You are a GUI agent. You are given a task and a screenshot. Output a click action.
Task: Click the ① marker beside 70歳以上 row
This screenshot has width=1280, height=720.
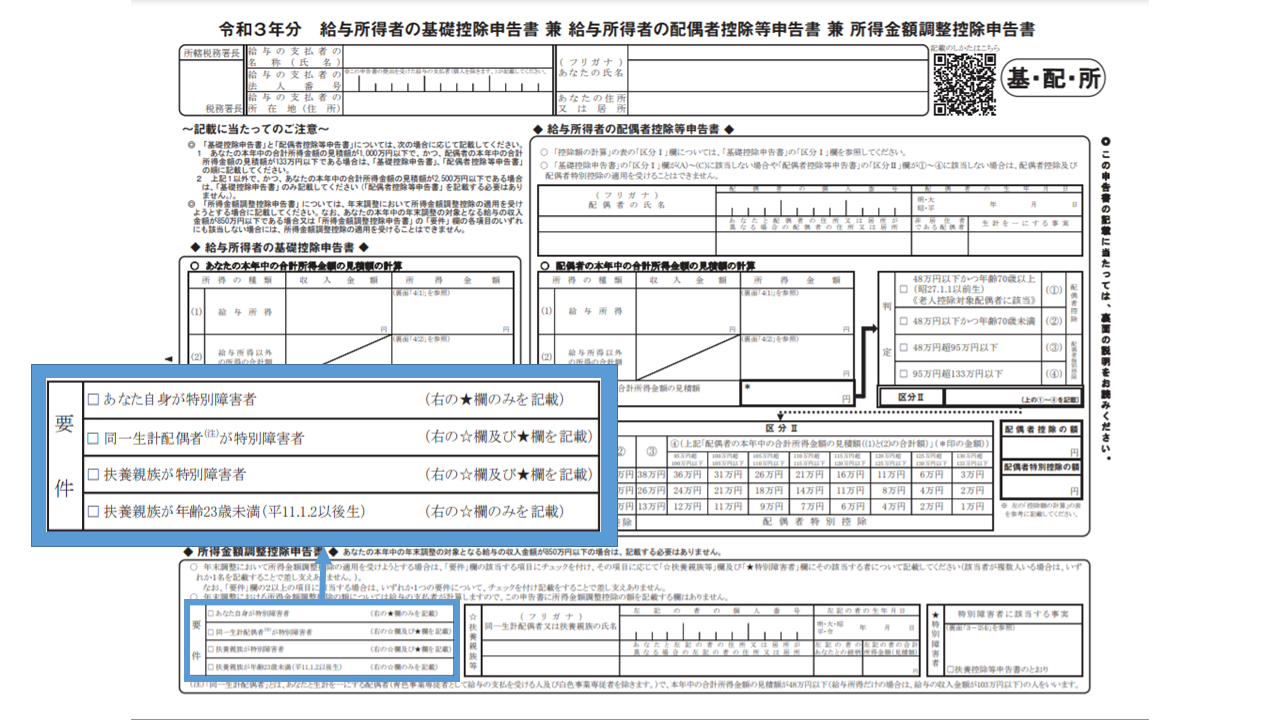(1052, 292)
